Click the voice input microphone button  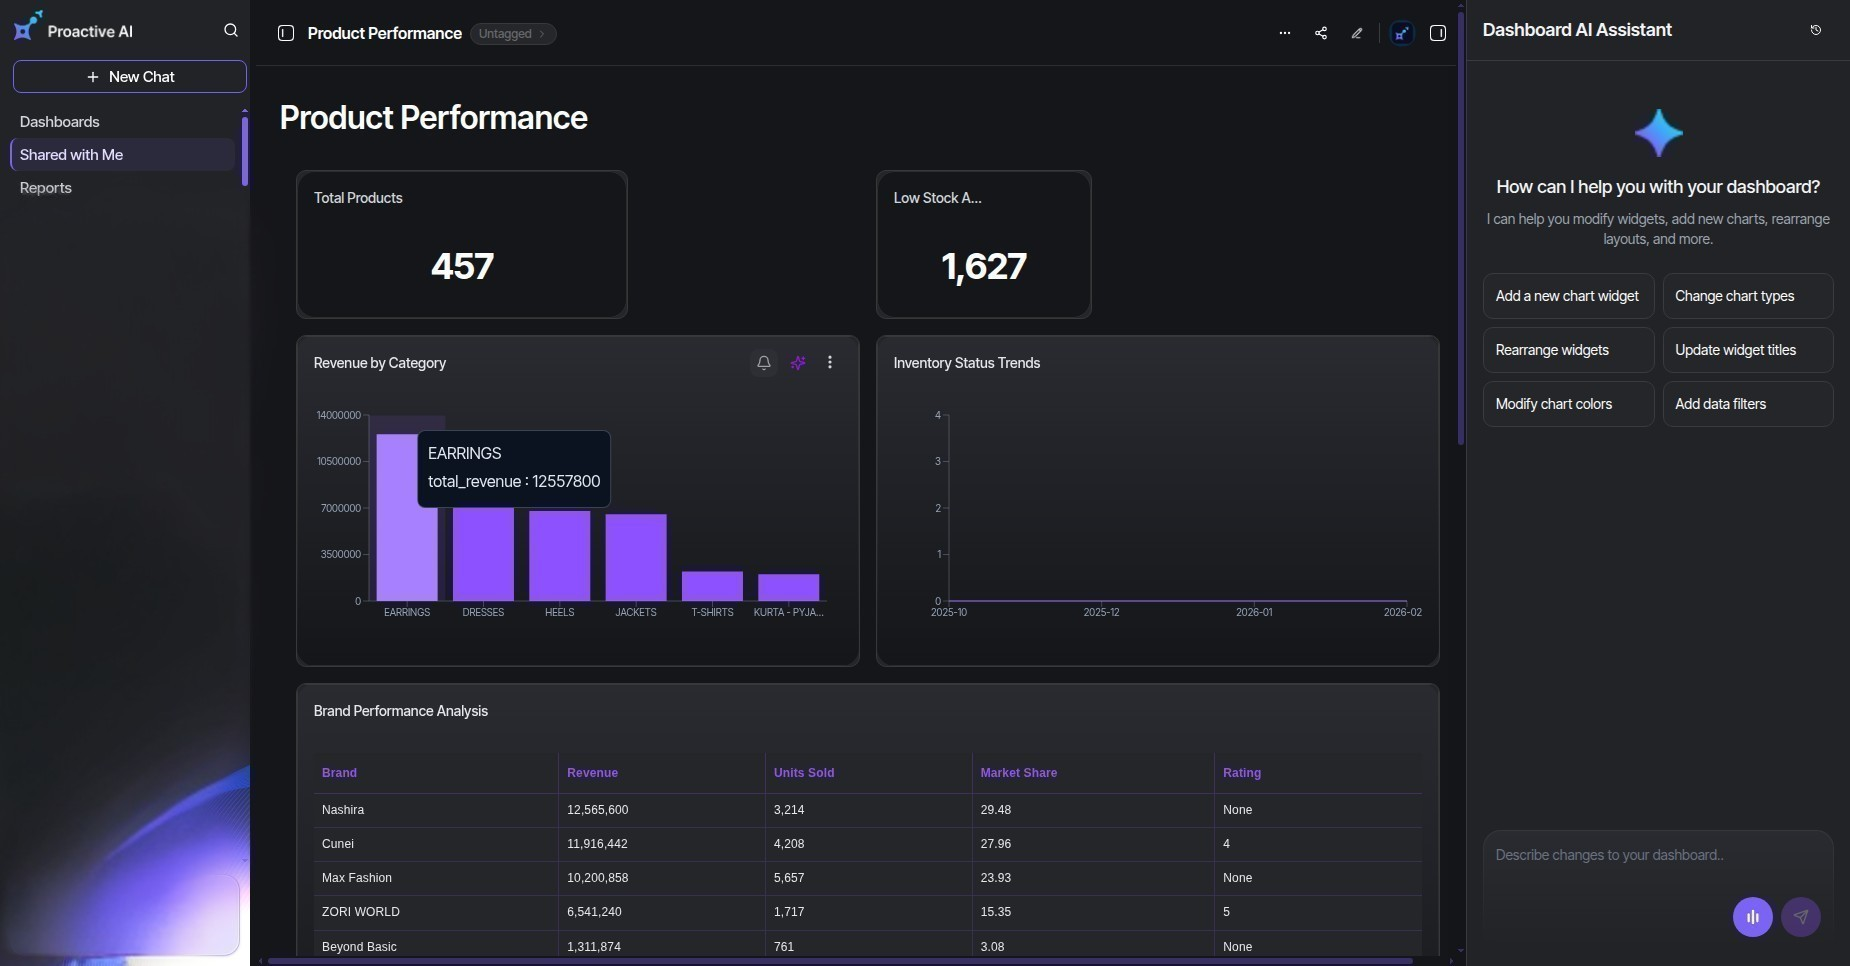click(1753, 917)
